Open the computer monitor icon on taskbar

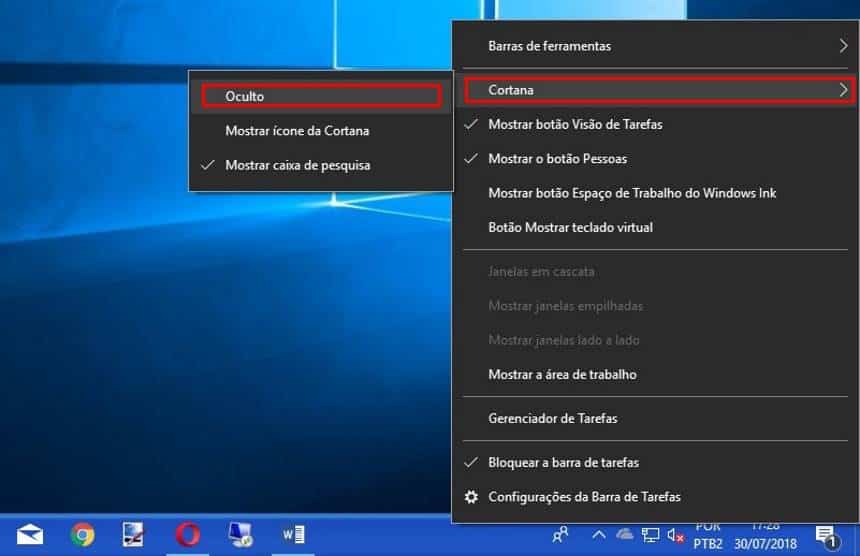pos(240,535)
